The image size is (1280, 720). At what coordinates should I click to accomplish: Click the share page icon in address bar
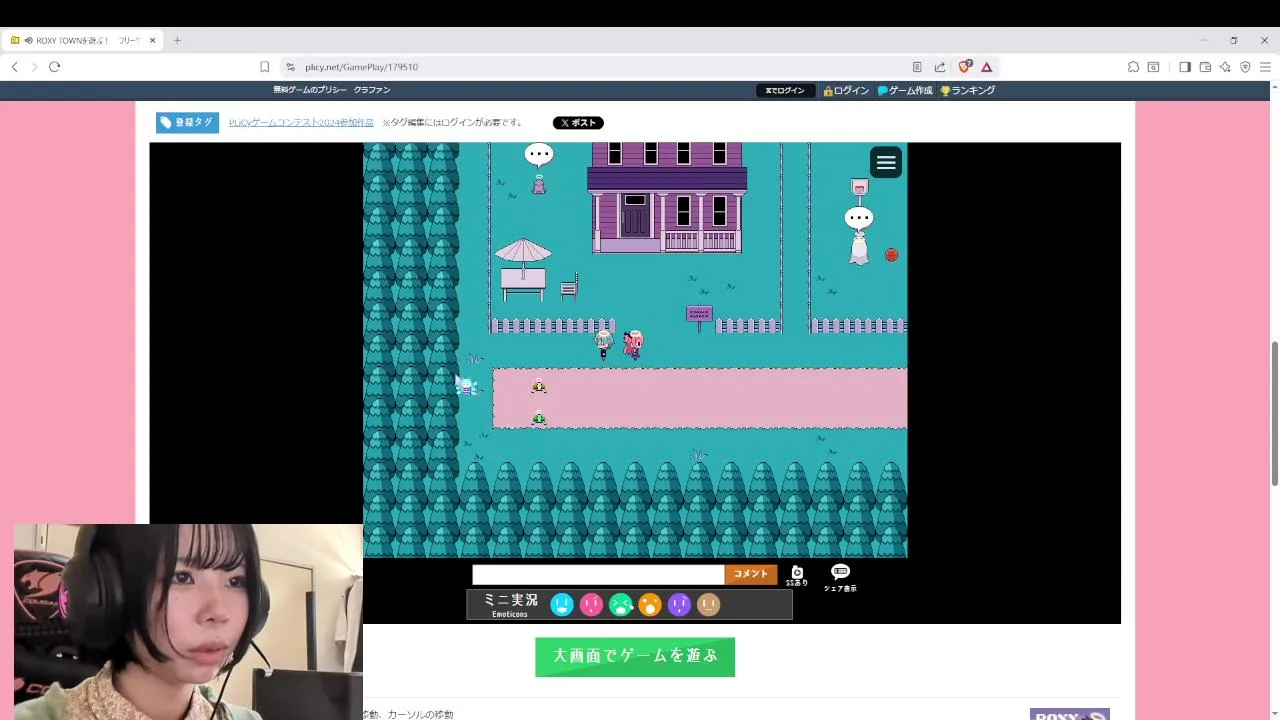click(x=940, y=67)
